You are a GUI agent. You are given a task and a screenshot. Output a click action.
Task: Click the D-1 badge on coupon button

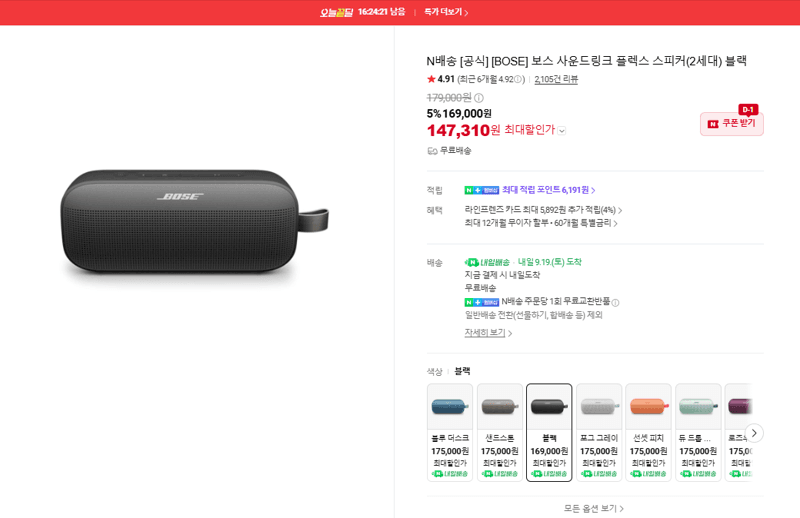(748, 109)
